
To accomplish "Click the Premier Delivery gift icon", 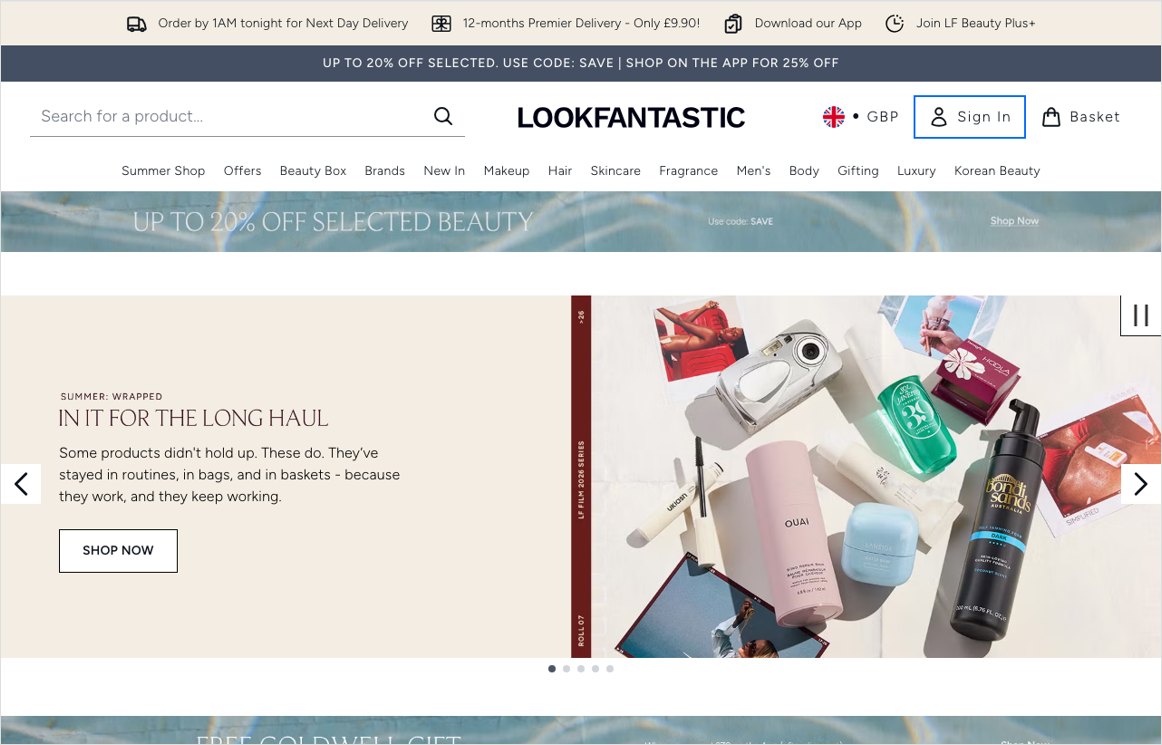I will pos(441,24).
